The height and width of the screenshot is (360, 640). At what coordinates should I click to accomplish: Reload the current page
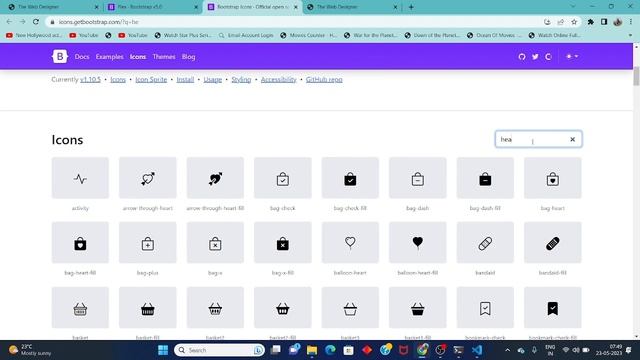coord(36,22)
